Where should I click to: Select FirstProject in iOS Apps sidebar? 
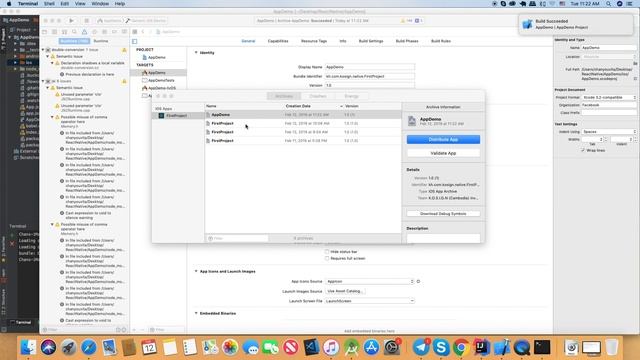coord(178,116)
